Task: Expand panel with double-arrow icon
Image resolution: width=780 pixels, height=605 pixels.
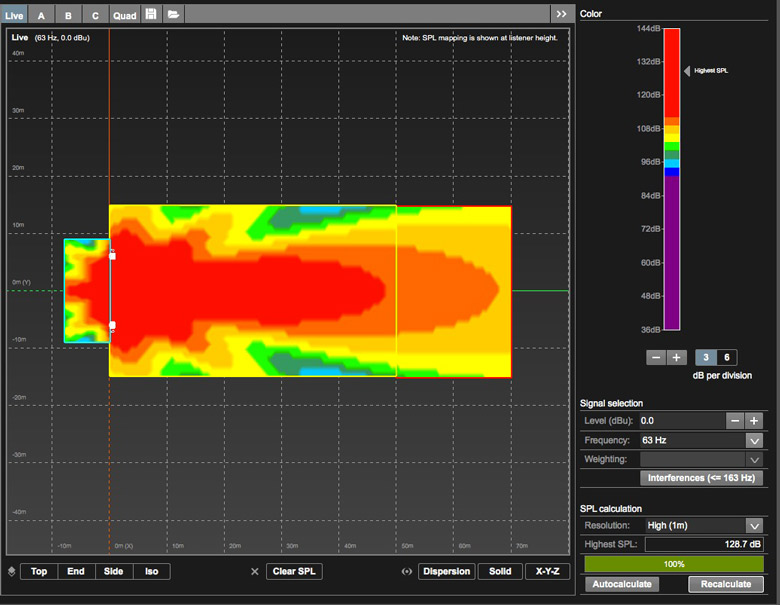Action: [x=562, y=14]
